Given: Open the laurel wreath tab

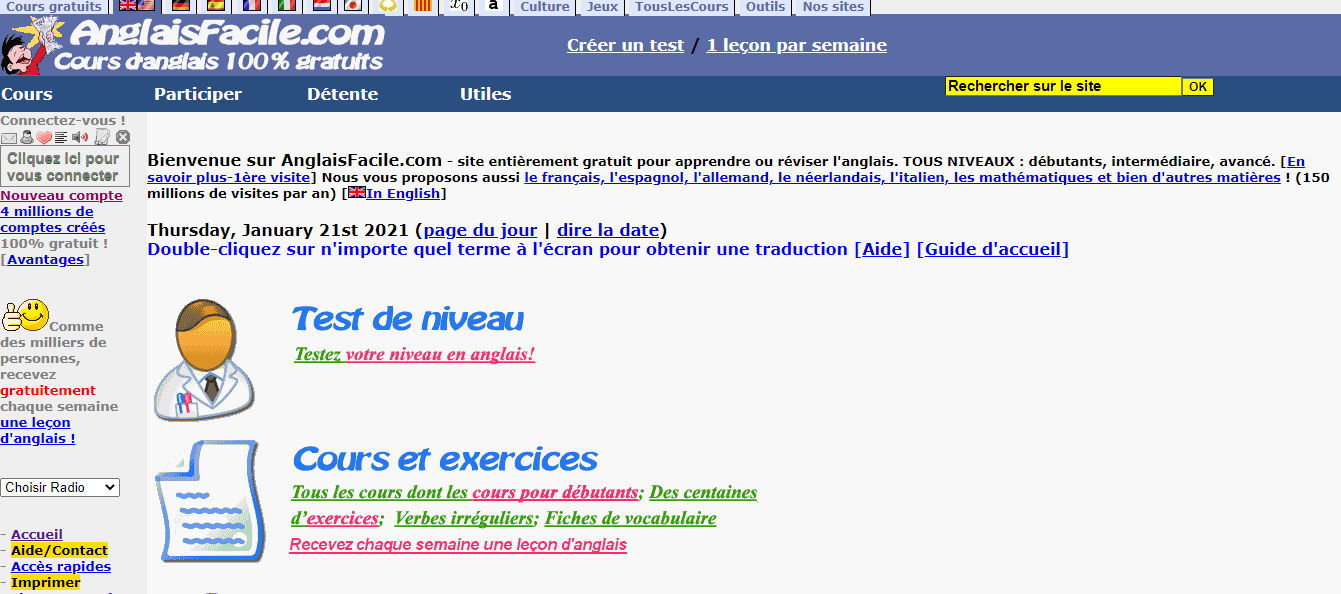Looking at the screenshot, I should 389,6.
